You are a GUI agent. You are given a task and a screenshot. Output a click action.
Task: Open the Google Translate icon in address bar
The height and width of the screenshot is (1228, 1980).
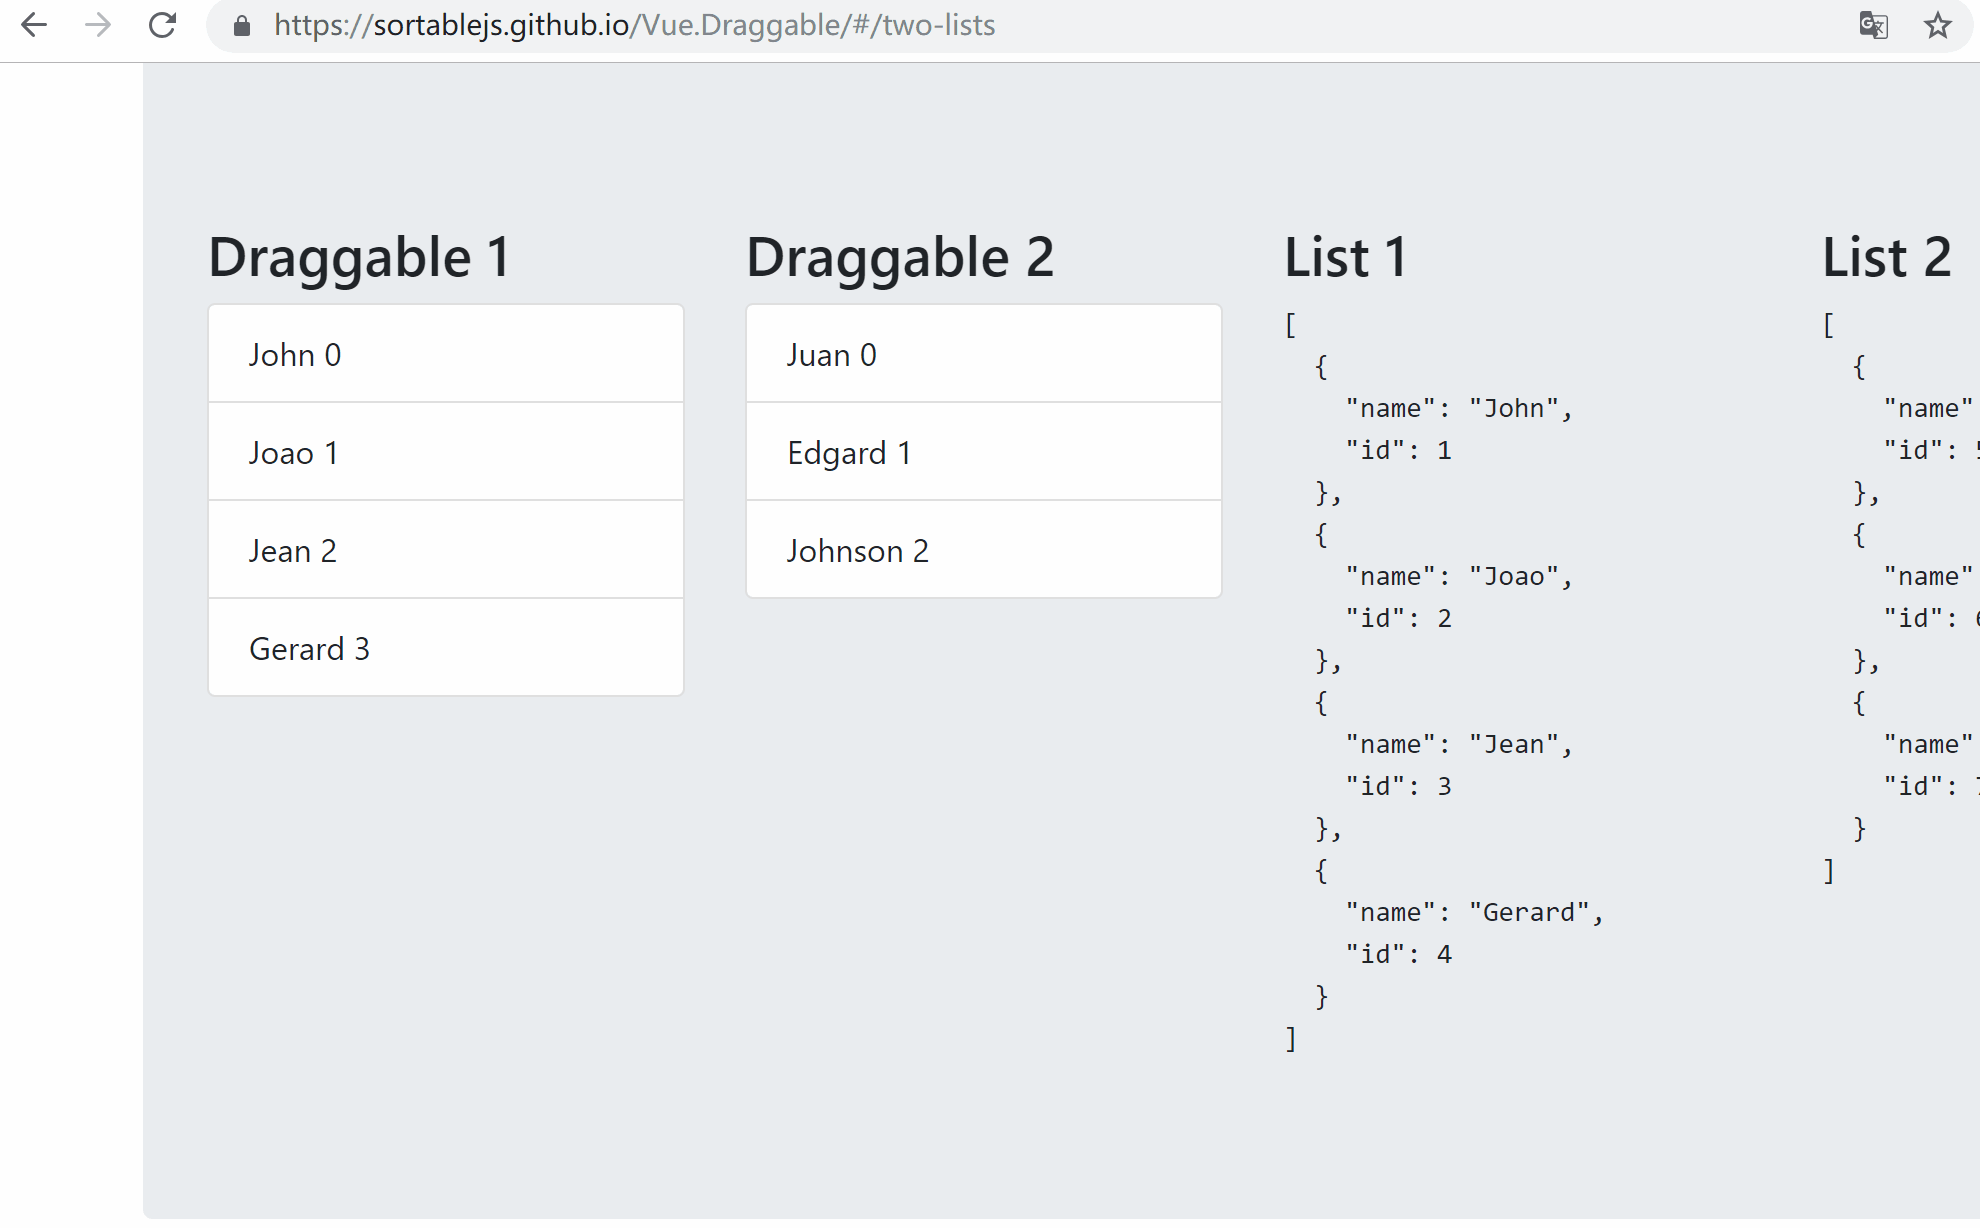1875,25
